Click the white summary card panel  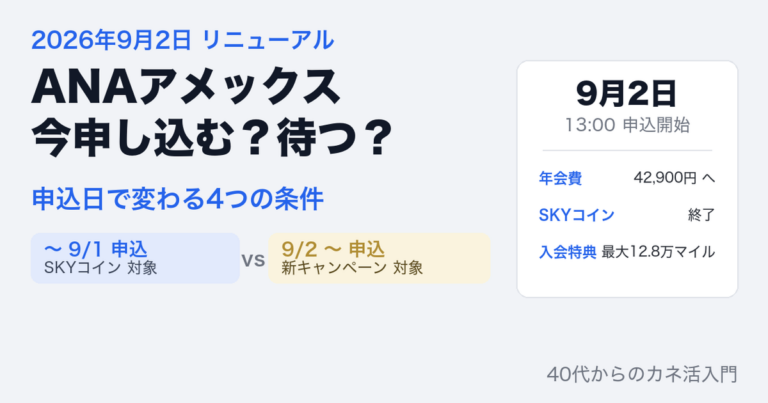click(x=627, y=179)
